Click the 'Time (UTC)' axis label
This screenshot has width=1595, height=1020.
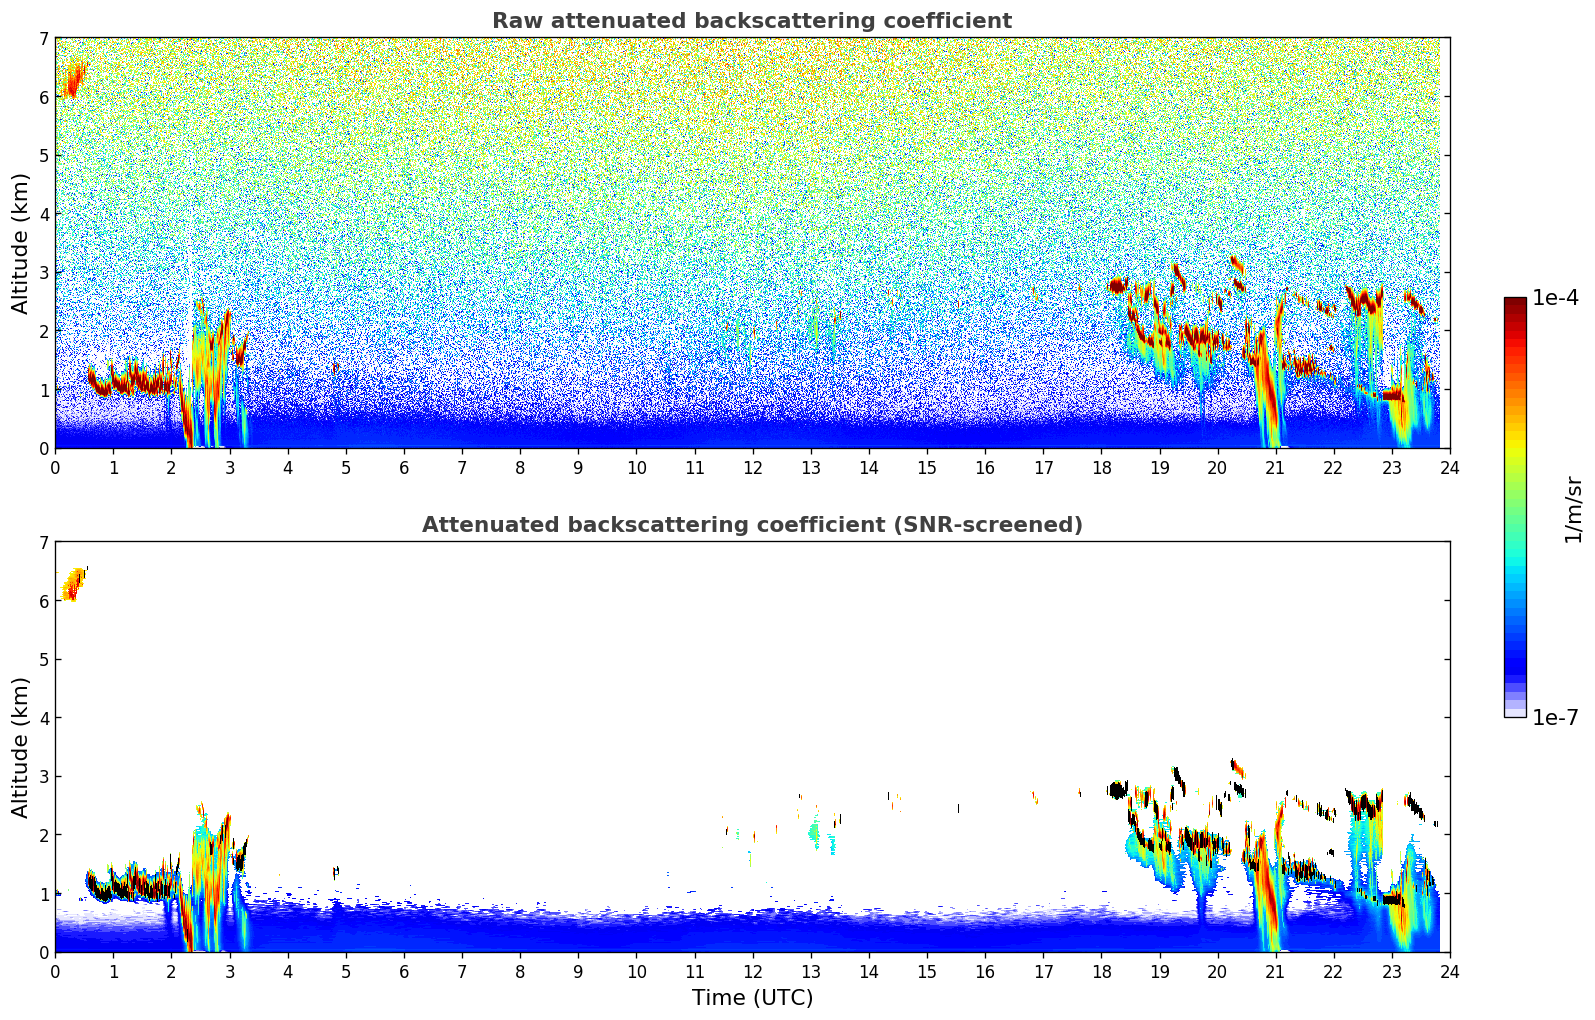point(752,998)
